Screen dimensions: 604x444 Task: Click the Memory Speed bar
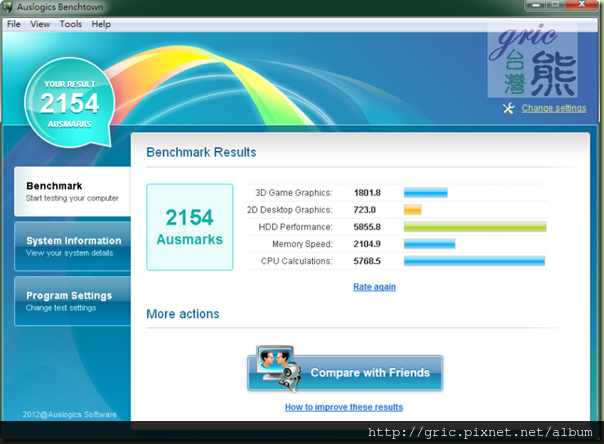(430, 244)
